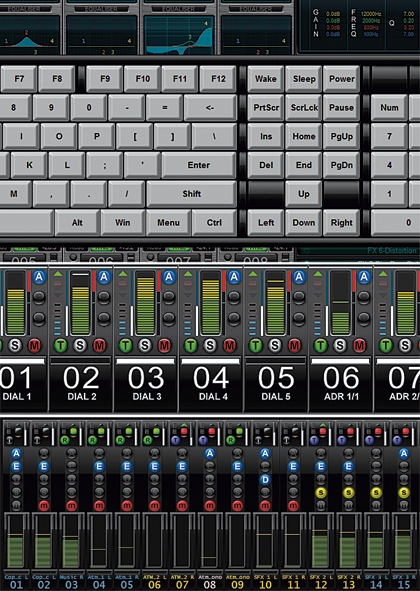This screenshot has height=591, width=420.
Task: Click the yellow S solo icon on strip 12
Action: tap(321, 492)
